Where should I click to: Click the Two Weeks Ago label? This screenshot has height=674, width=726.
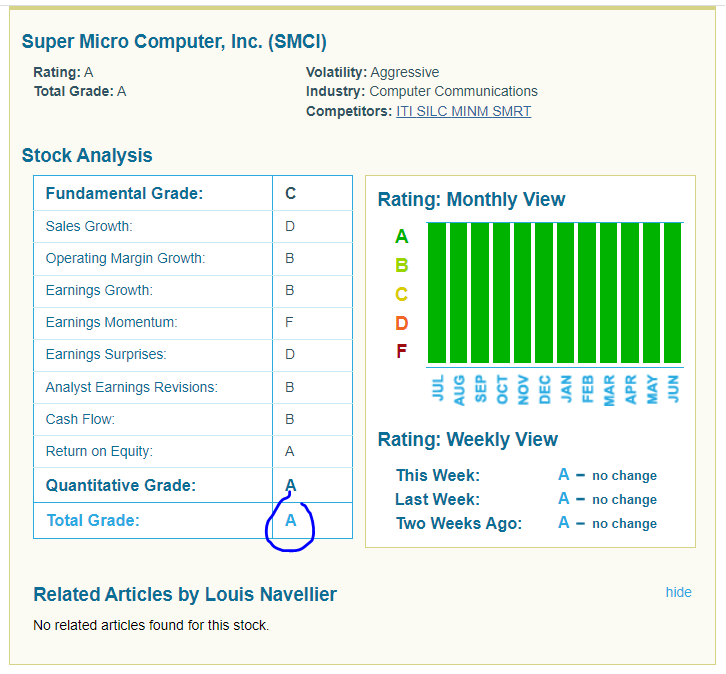pos(459,524)
